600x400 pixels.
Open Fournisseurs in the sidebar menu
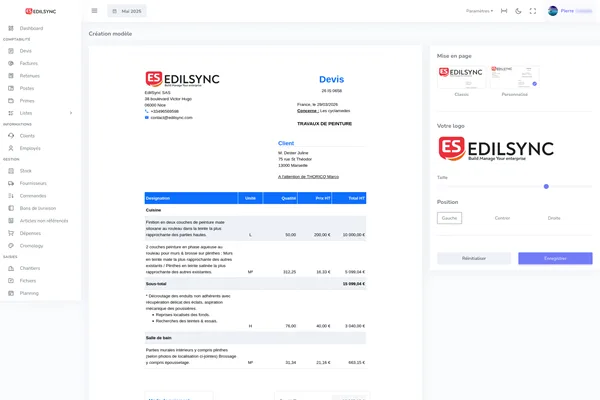(33, 183)
